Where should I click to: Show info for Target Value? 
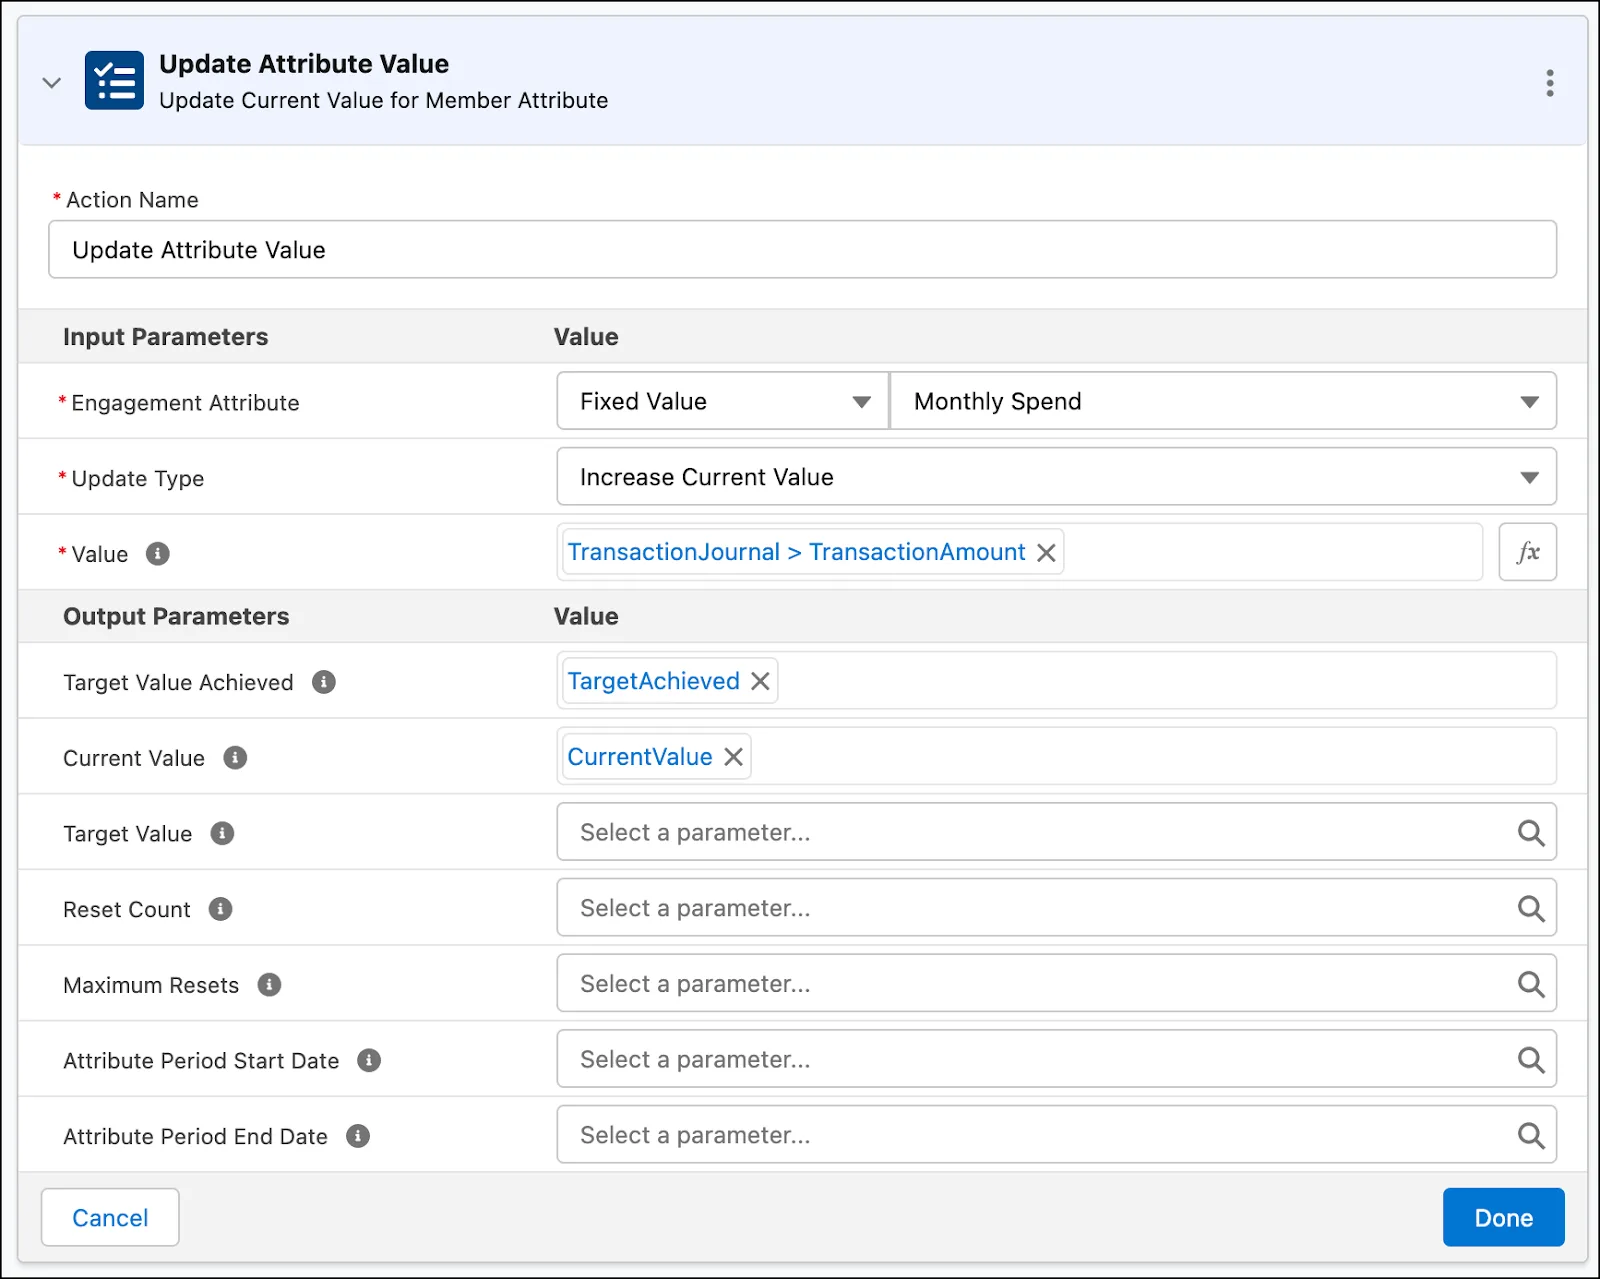[x=222, y=833]
